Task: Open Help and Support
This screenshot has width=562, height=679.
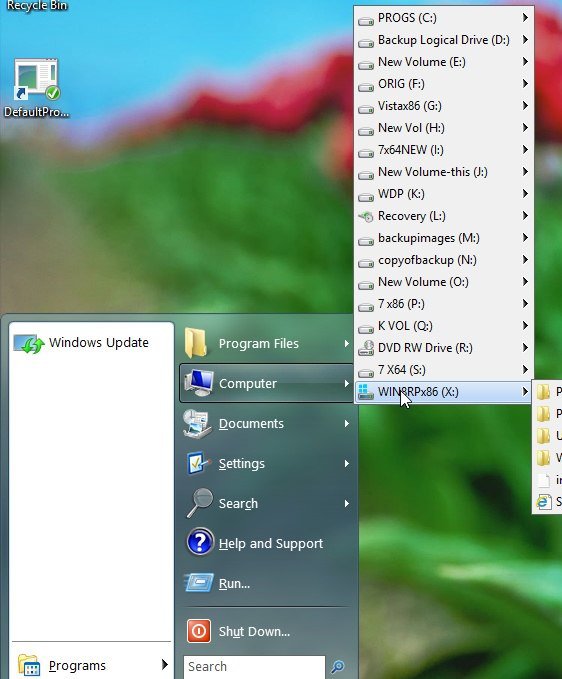Action: pyautogui.click(x=267, y=543)
